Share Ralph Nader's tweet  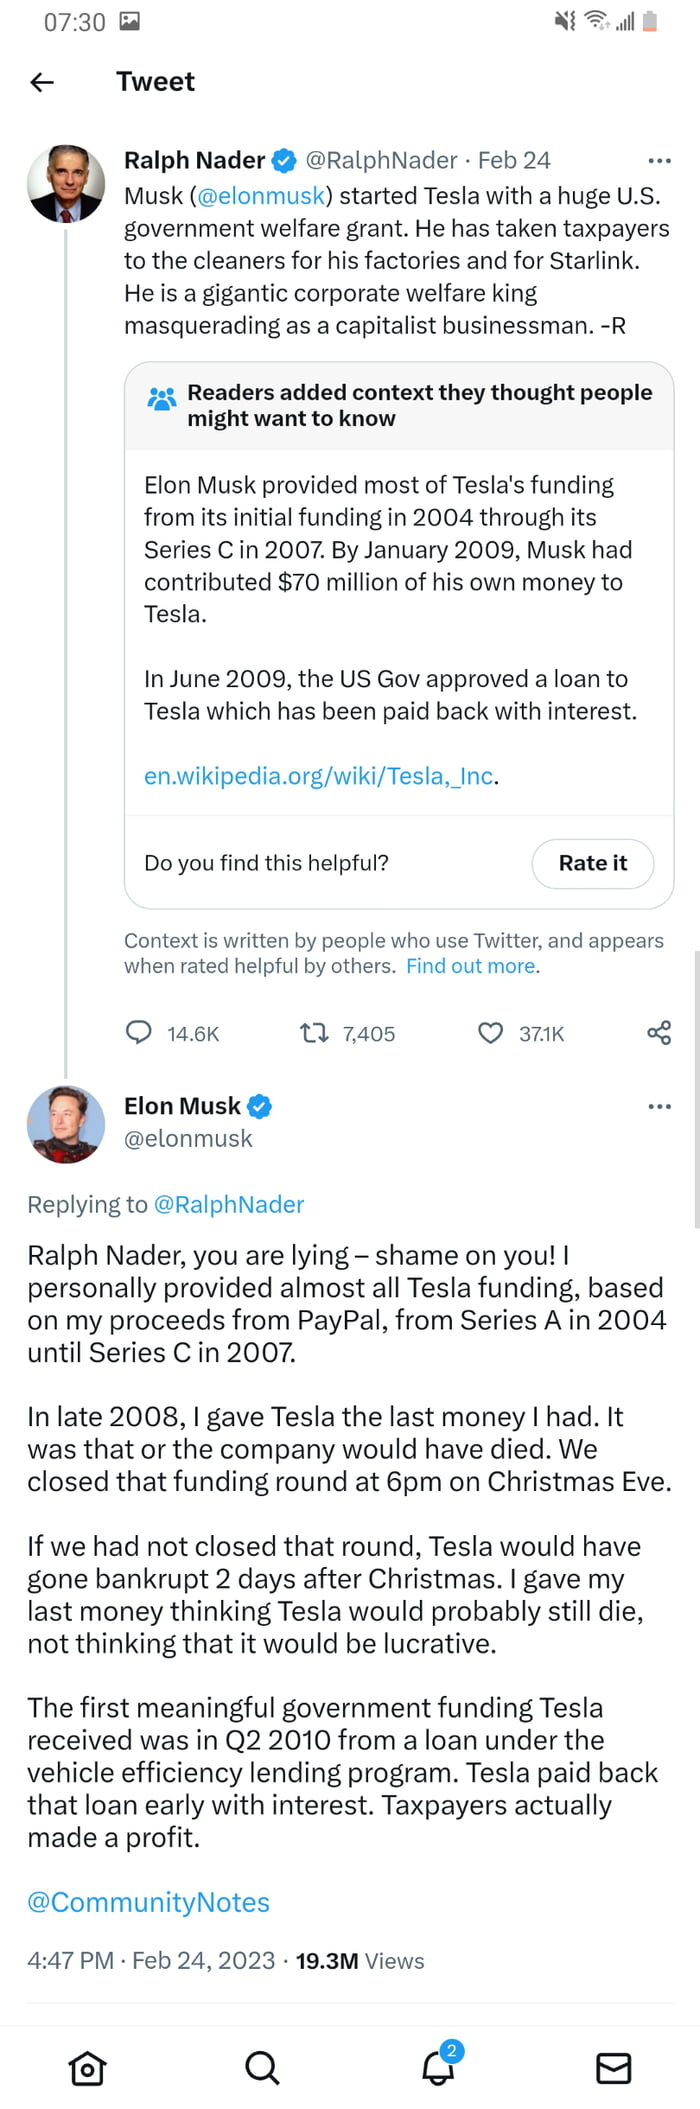(x=659, y=1032)
